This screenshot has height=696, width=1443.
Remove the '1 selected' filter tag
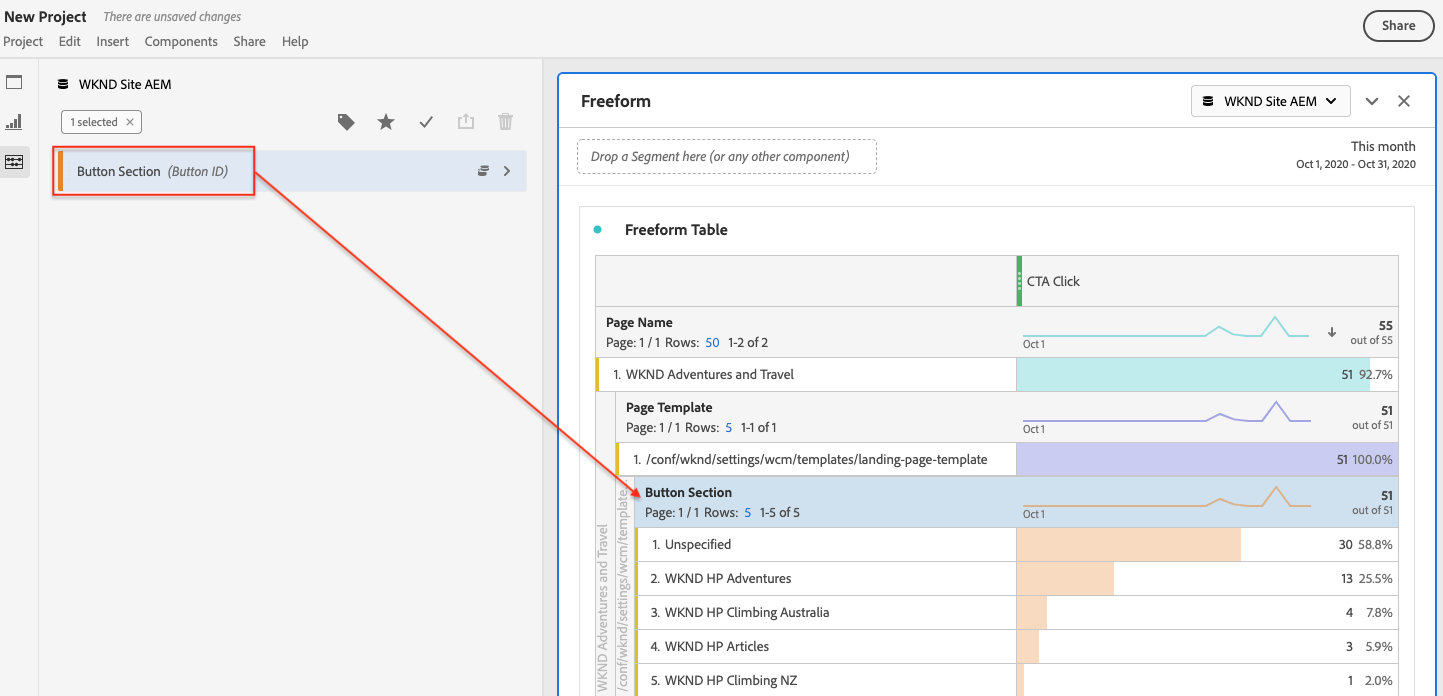click(130, 122)
